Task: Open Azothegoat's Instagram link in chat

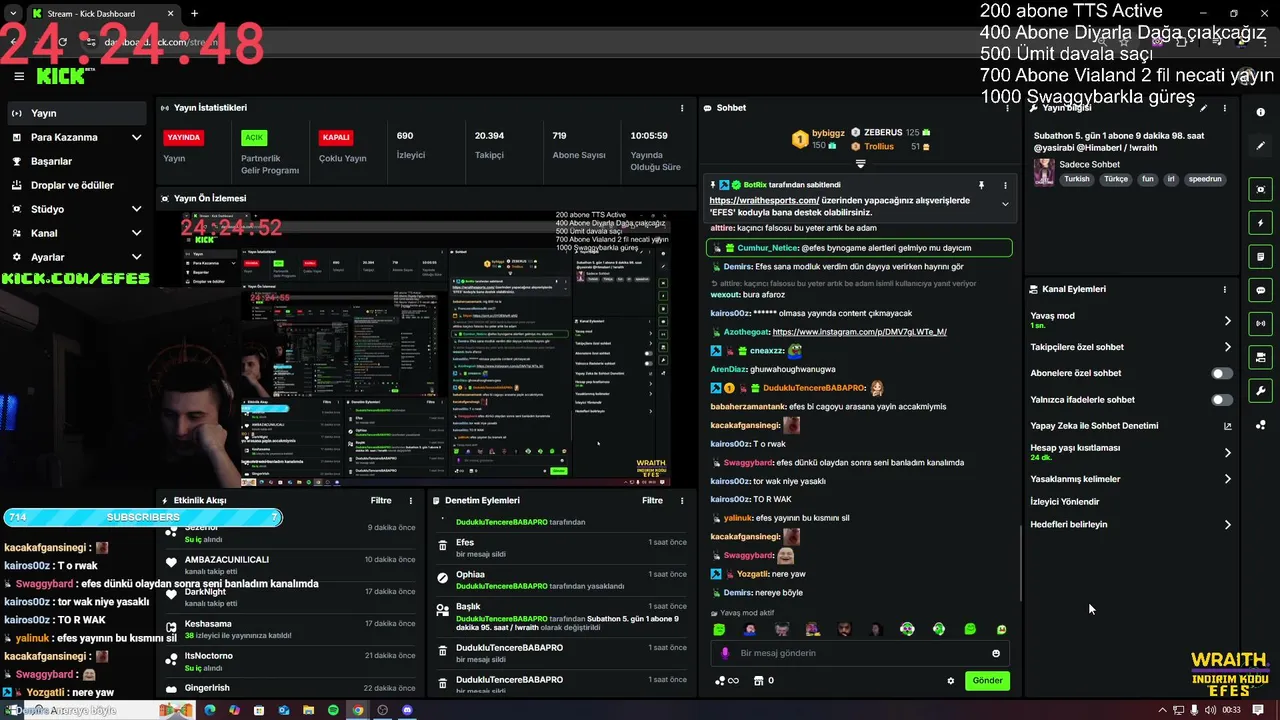Action: pyautogui.click(x=859, y=332)
